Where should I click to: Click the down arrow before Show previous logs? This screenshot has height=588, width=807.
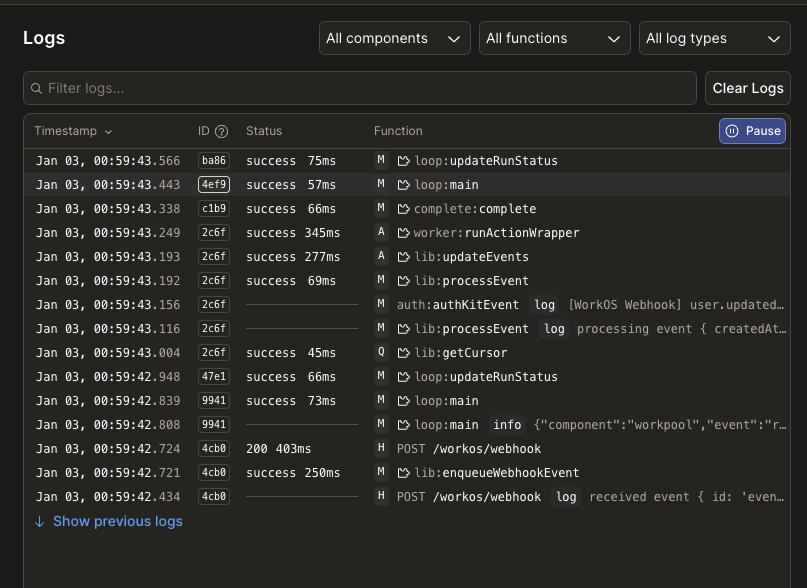pyautogui.click(x=38, y=521)
